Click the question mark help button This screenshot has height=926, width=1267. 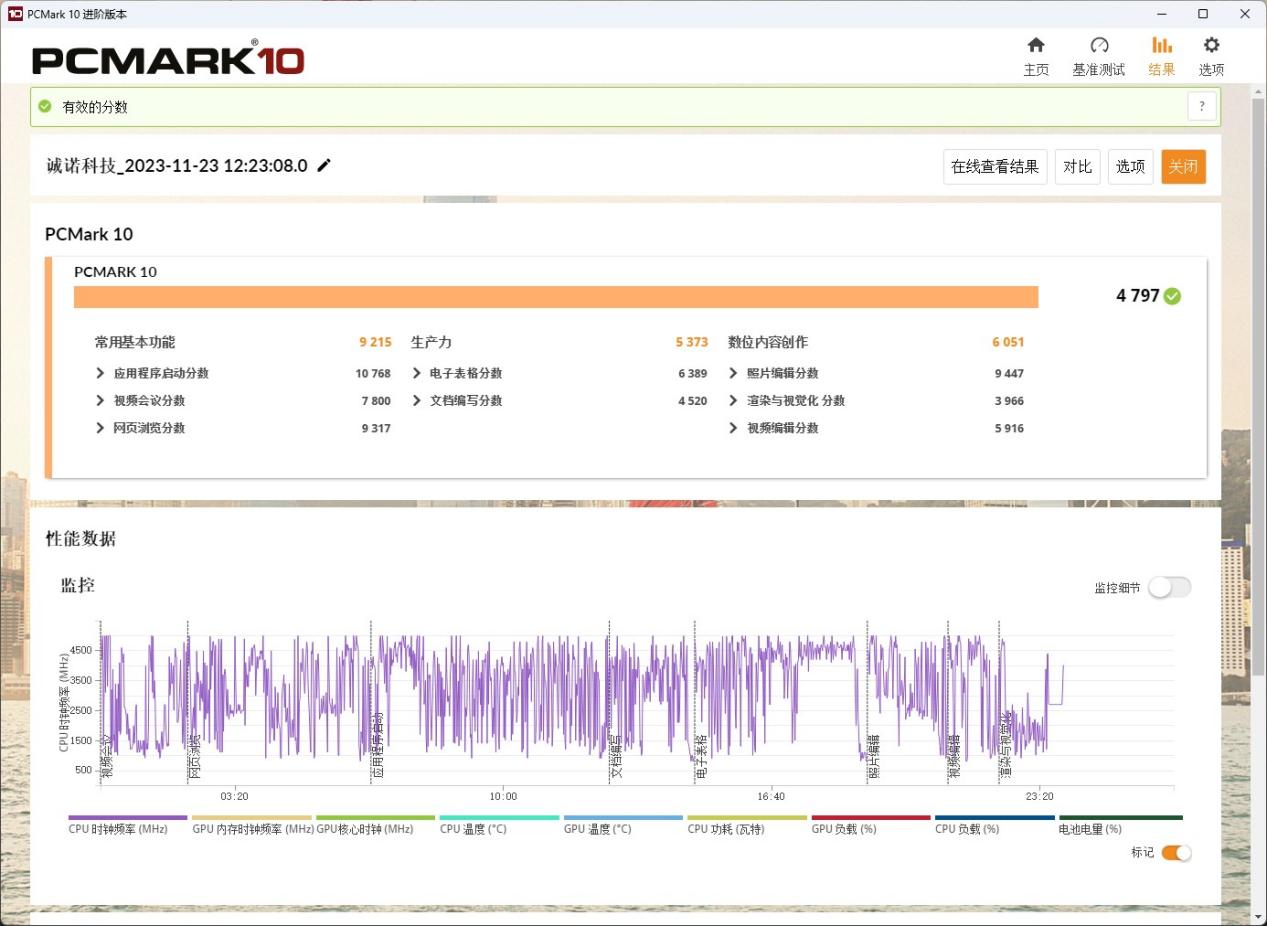point(1202,106)
